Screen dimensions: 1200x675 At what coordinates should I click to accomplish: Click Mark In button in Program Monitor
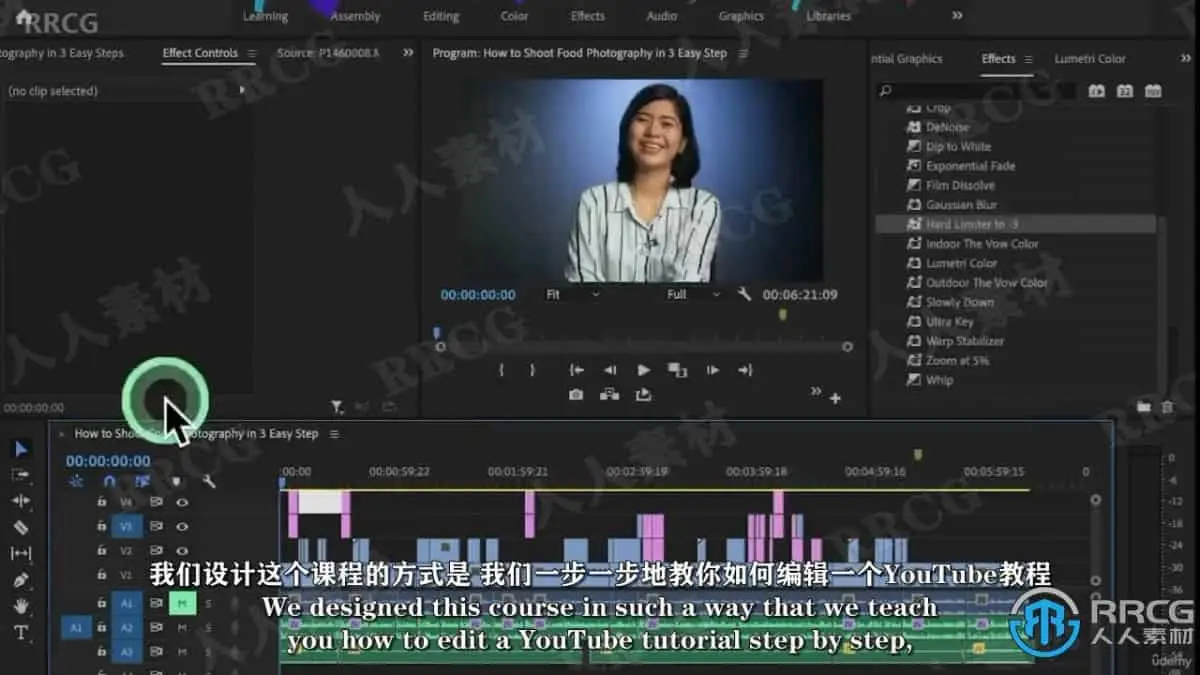[x=502, y=370]
